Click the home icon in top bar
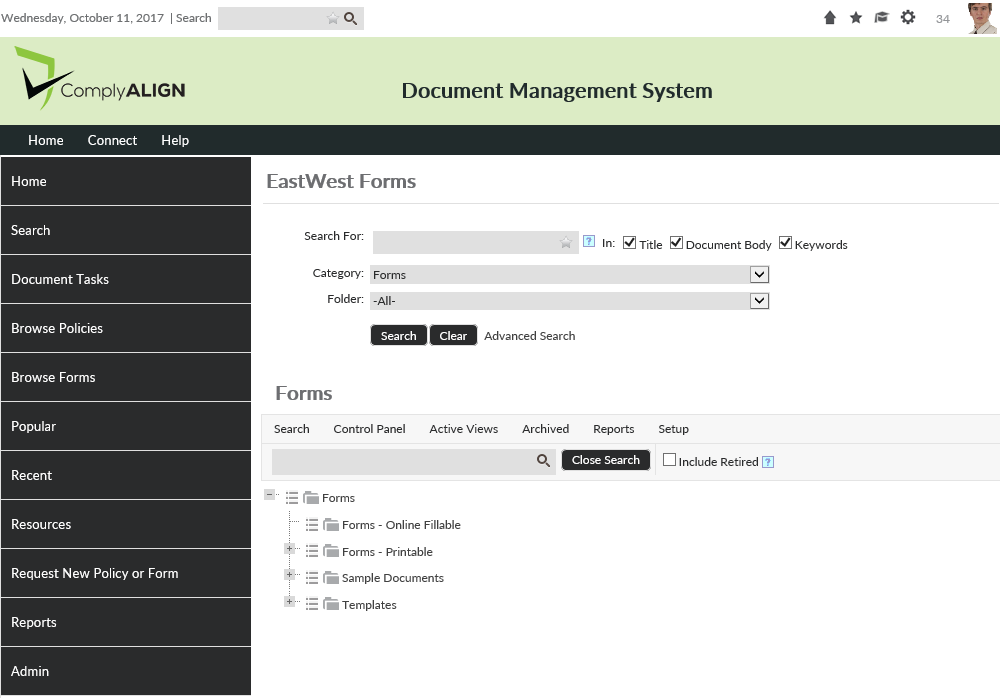This screenshot has width=1000, height=698. 830,18
